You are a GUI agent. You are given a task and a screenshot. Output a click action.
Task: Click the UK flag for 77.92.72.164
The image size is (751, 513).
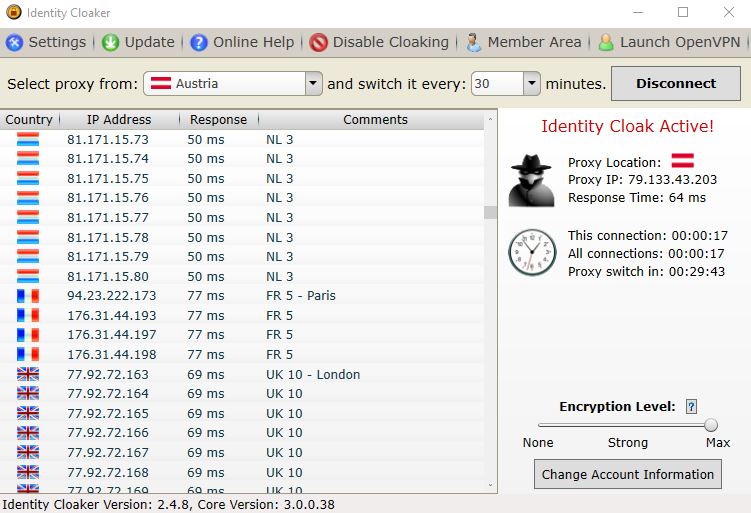[x=28, y=394]
